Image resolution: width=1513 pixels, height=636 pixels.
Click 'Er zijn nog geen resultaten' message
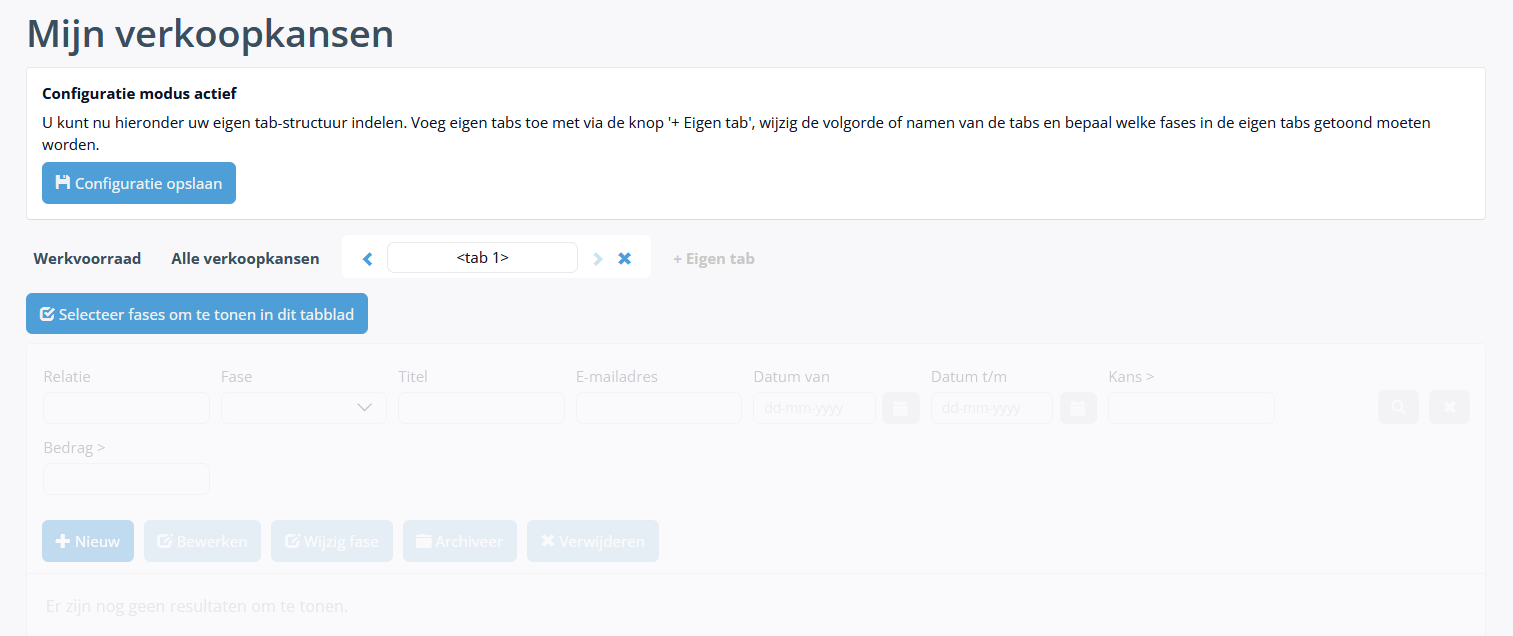(197, 606)
